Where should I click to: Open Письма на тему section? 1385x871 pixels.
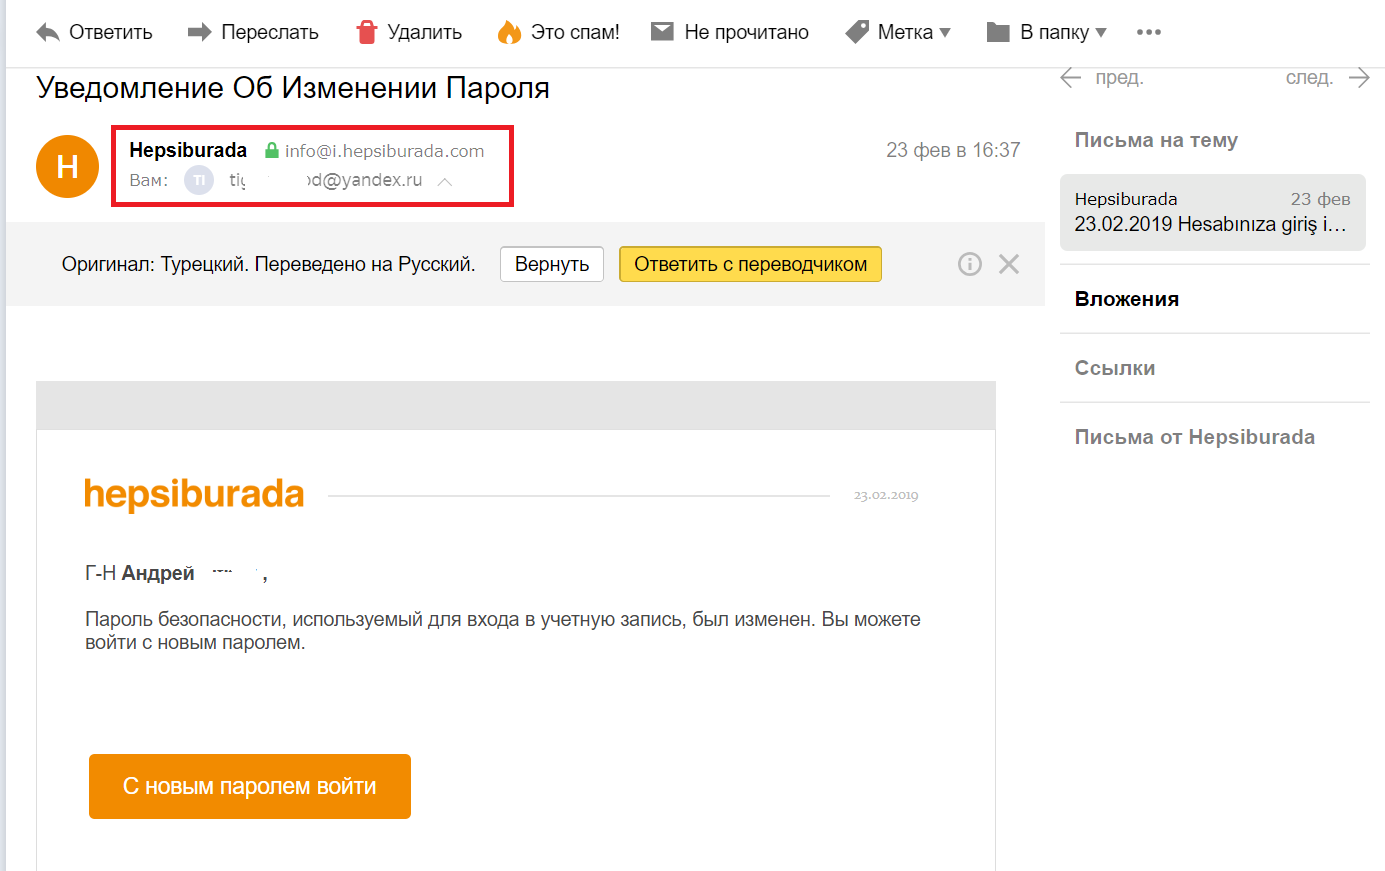pyautogui.click(x=1157, y=140)
